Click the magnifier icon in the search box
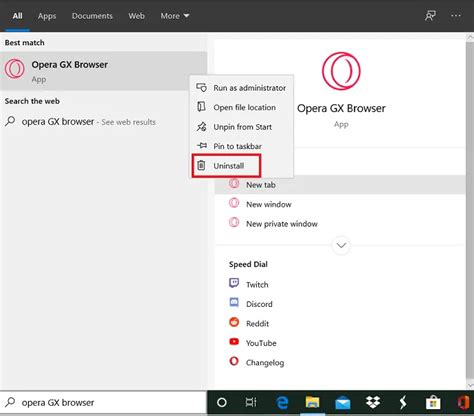Screen dimensions: 474x416 coord(10,402)
